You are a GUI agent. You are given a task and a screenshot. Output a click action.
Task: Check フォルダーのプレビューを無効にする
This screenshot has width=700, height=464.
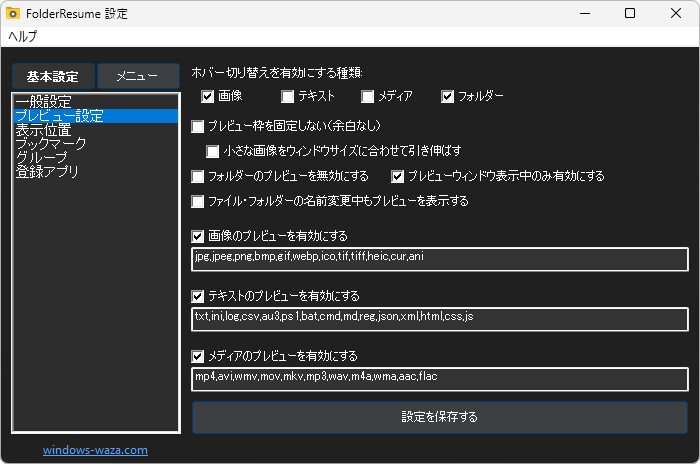click(x=197, y=176)
